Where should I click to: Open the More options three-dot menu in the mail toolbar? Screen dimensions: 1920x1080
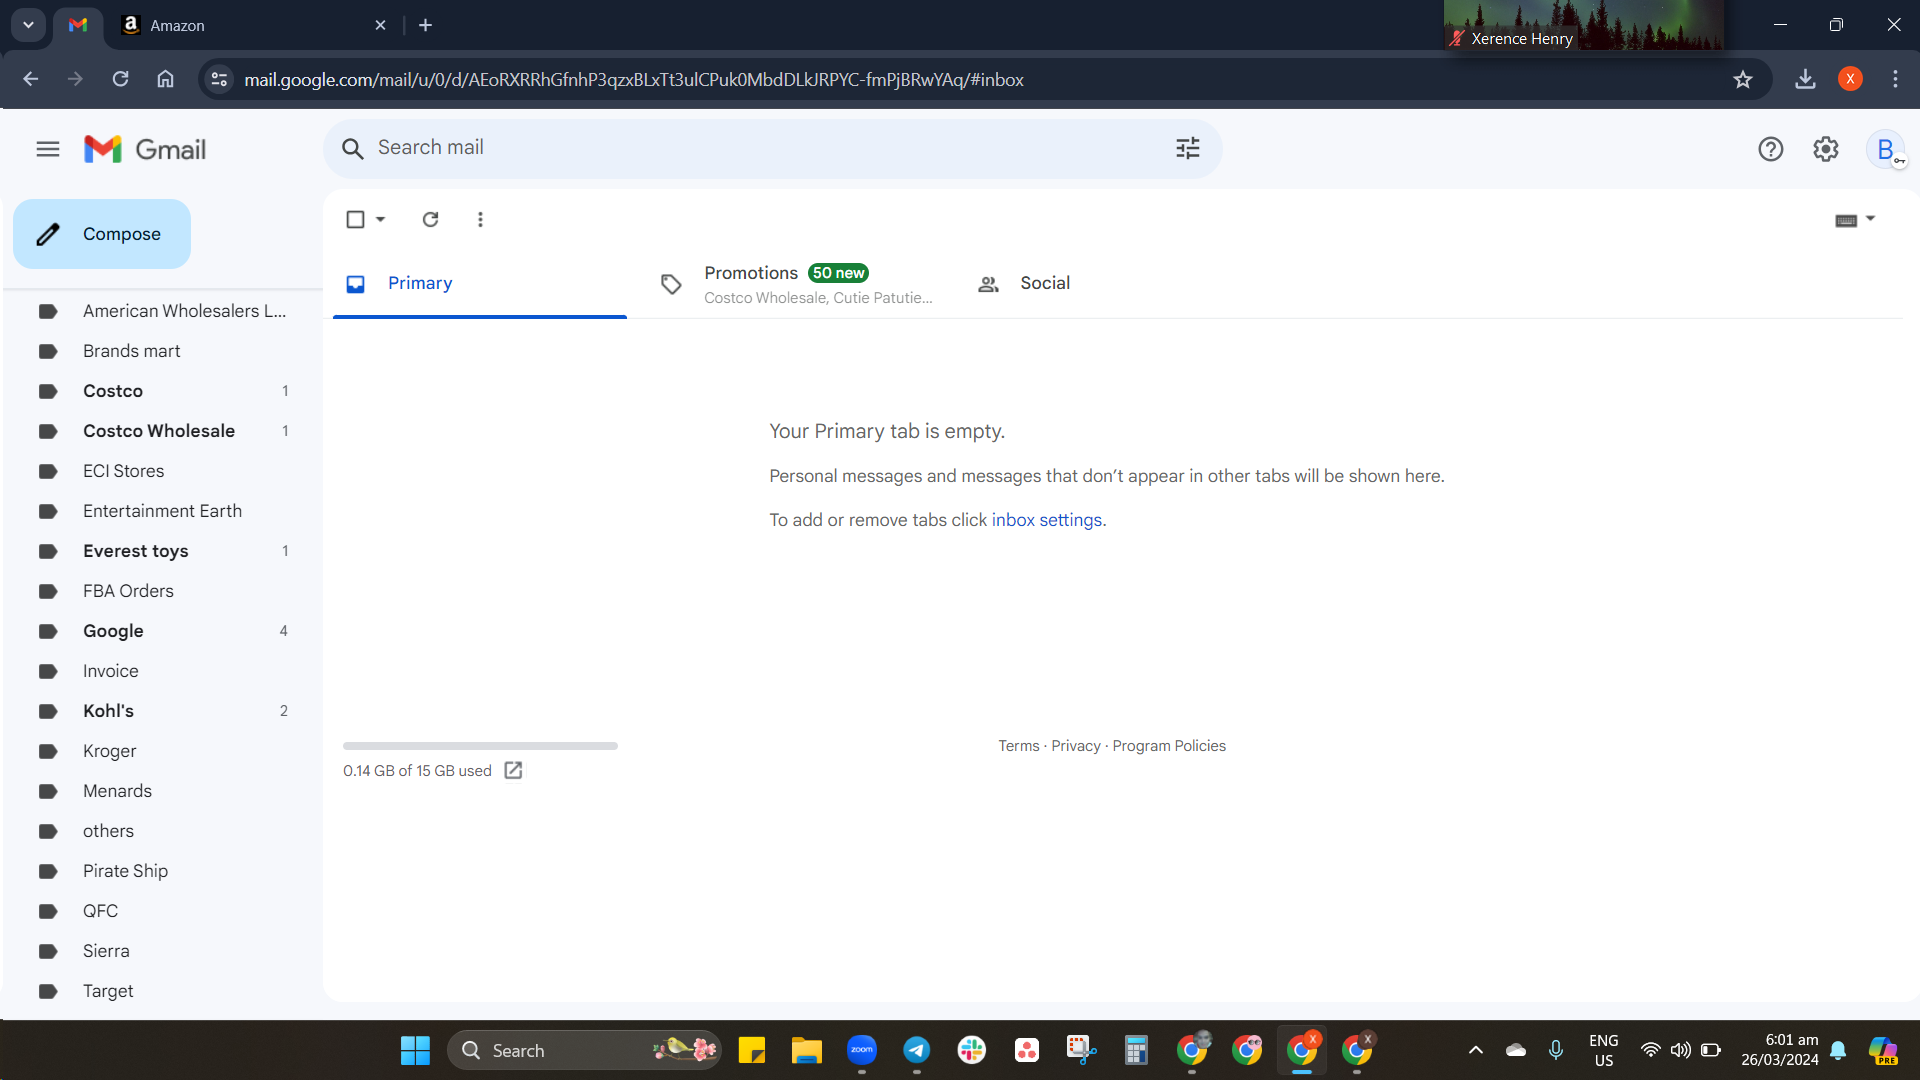coord(480,219)
